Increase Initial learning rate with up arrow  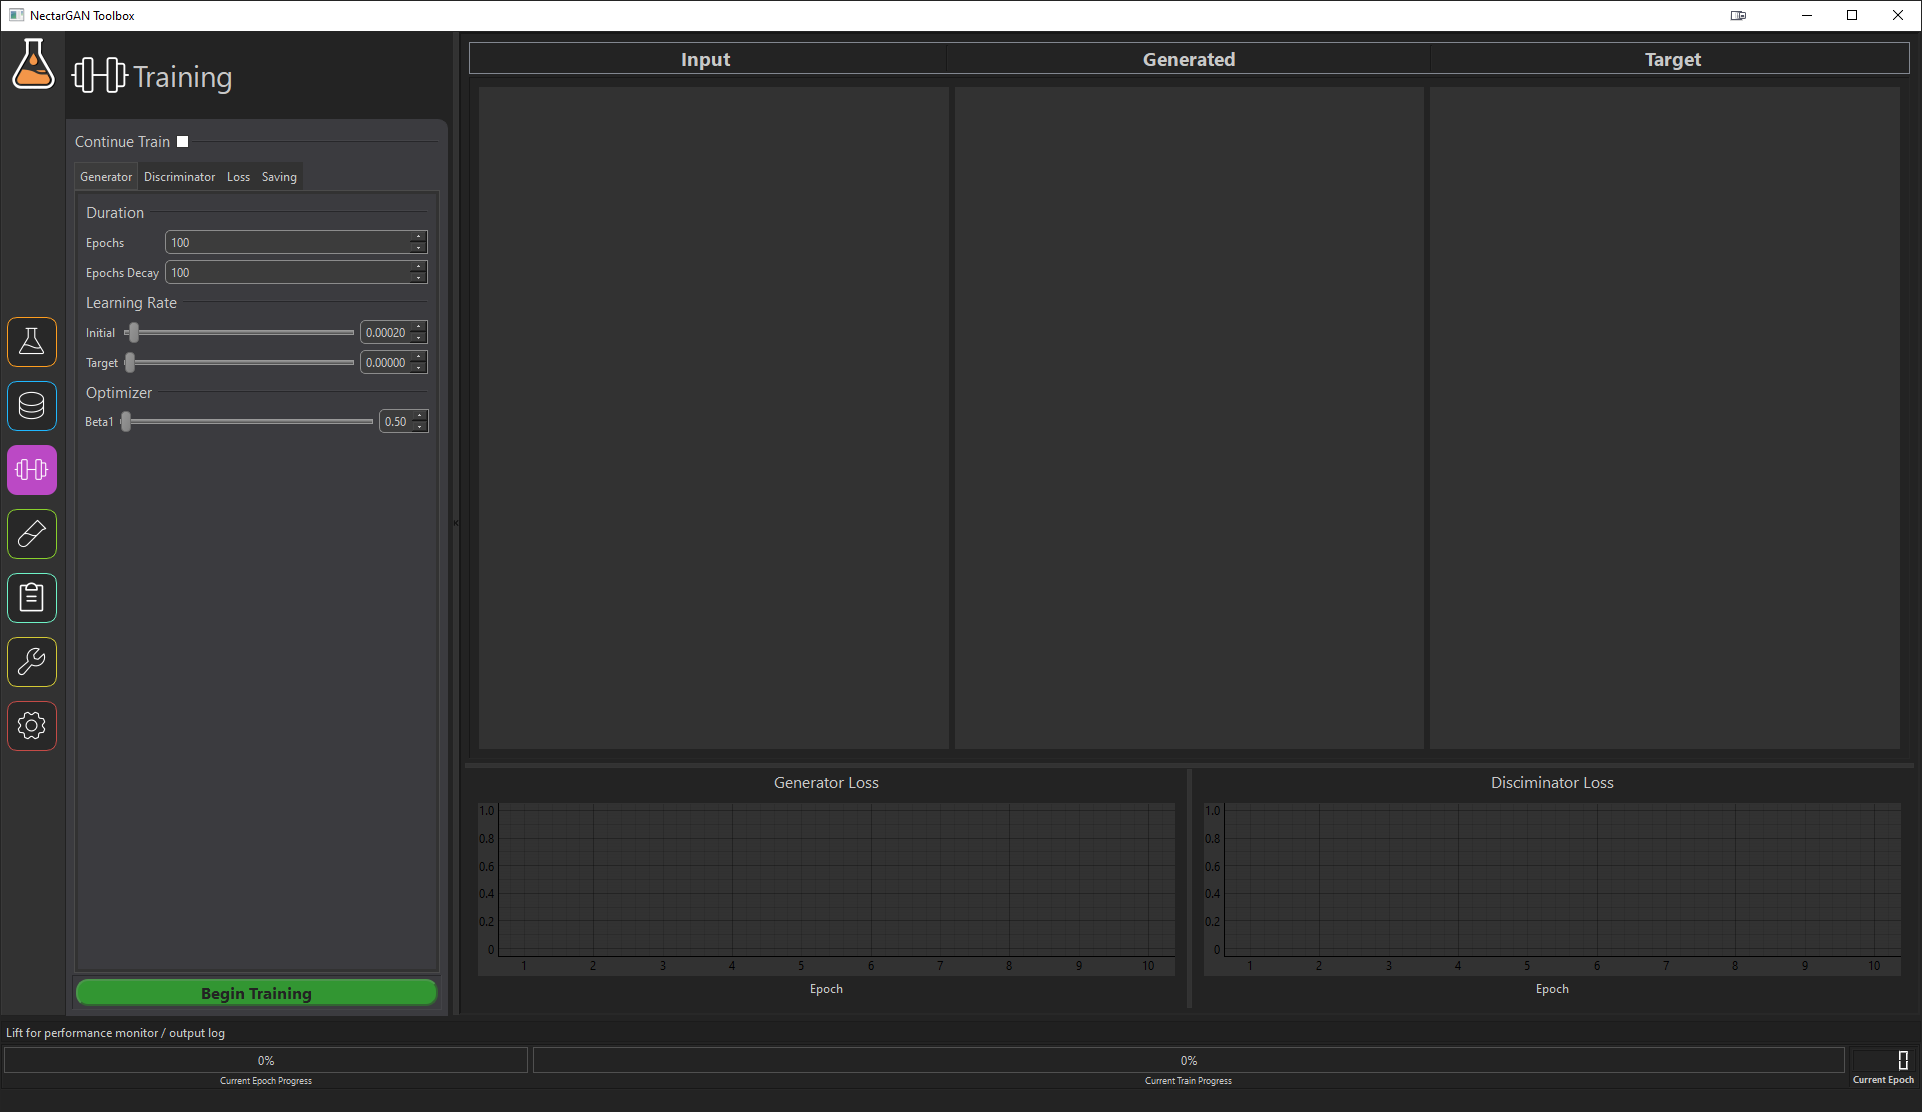point(419,327)
